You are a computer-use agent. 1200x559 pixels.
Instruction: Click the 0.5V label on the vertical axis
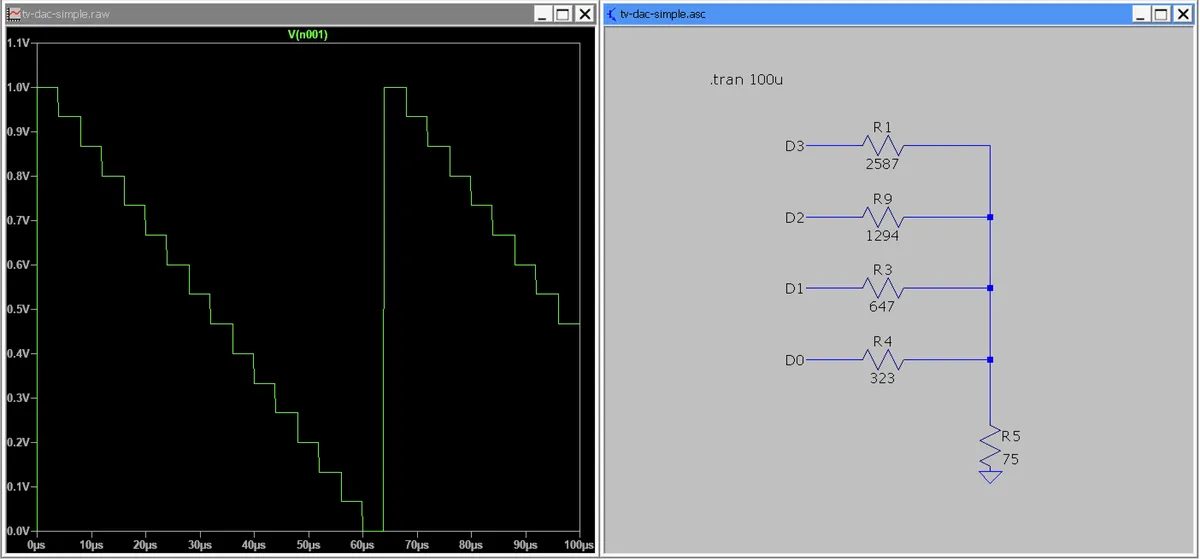pos(18,309)
